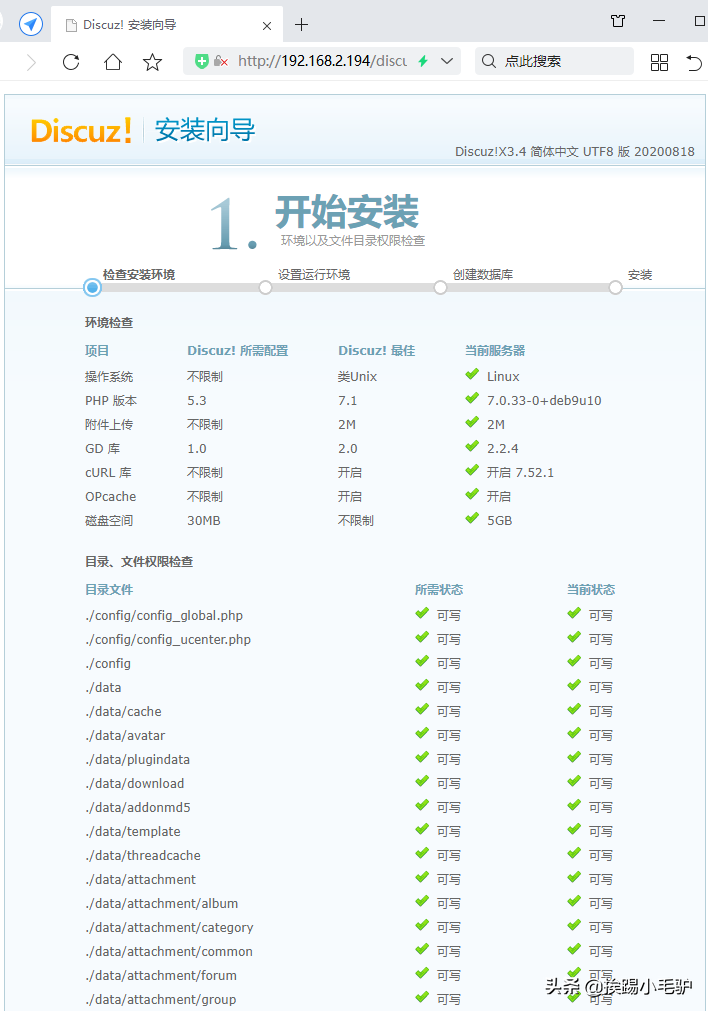
Task: Click the ./data/attachment/category row text
Action: (x=169, y=927)
